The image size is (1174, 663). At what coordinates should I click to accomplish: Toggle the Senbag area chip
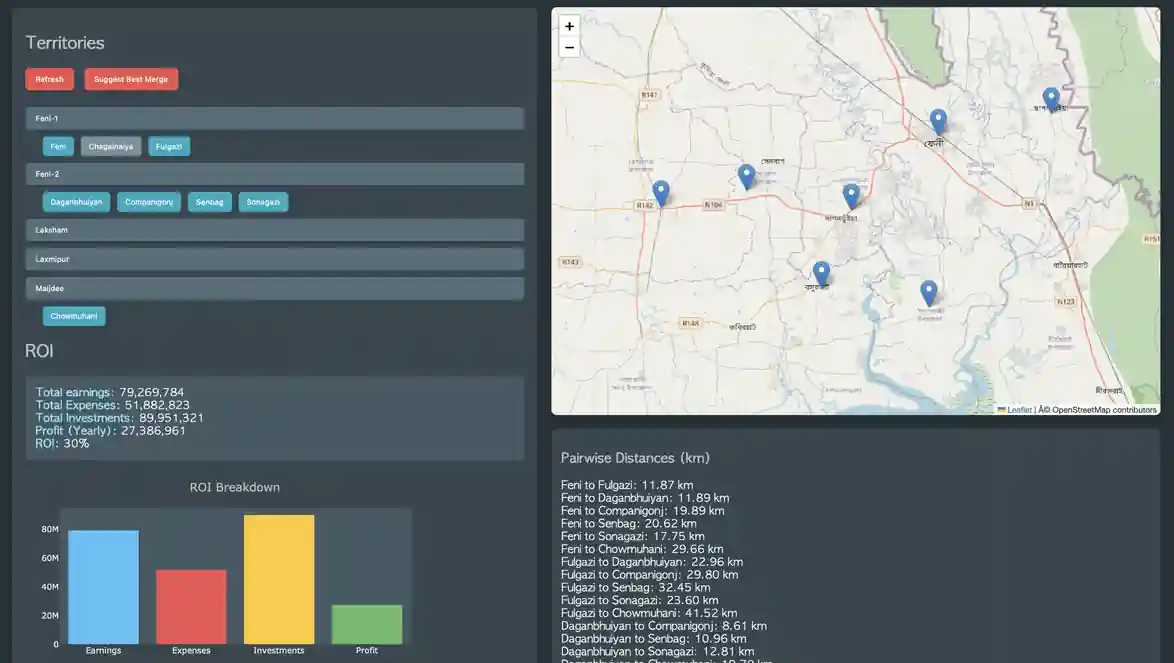210,203
